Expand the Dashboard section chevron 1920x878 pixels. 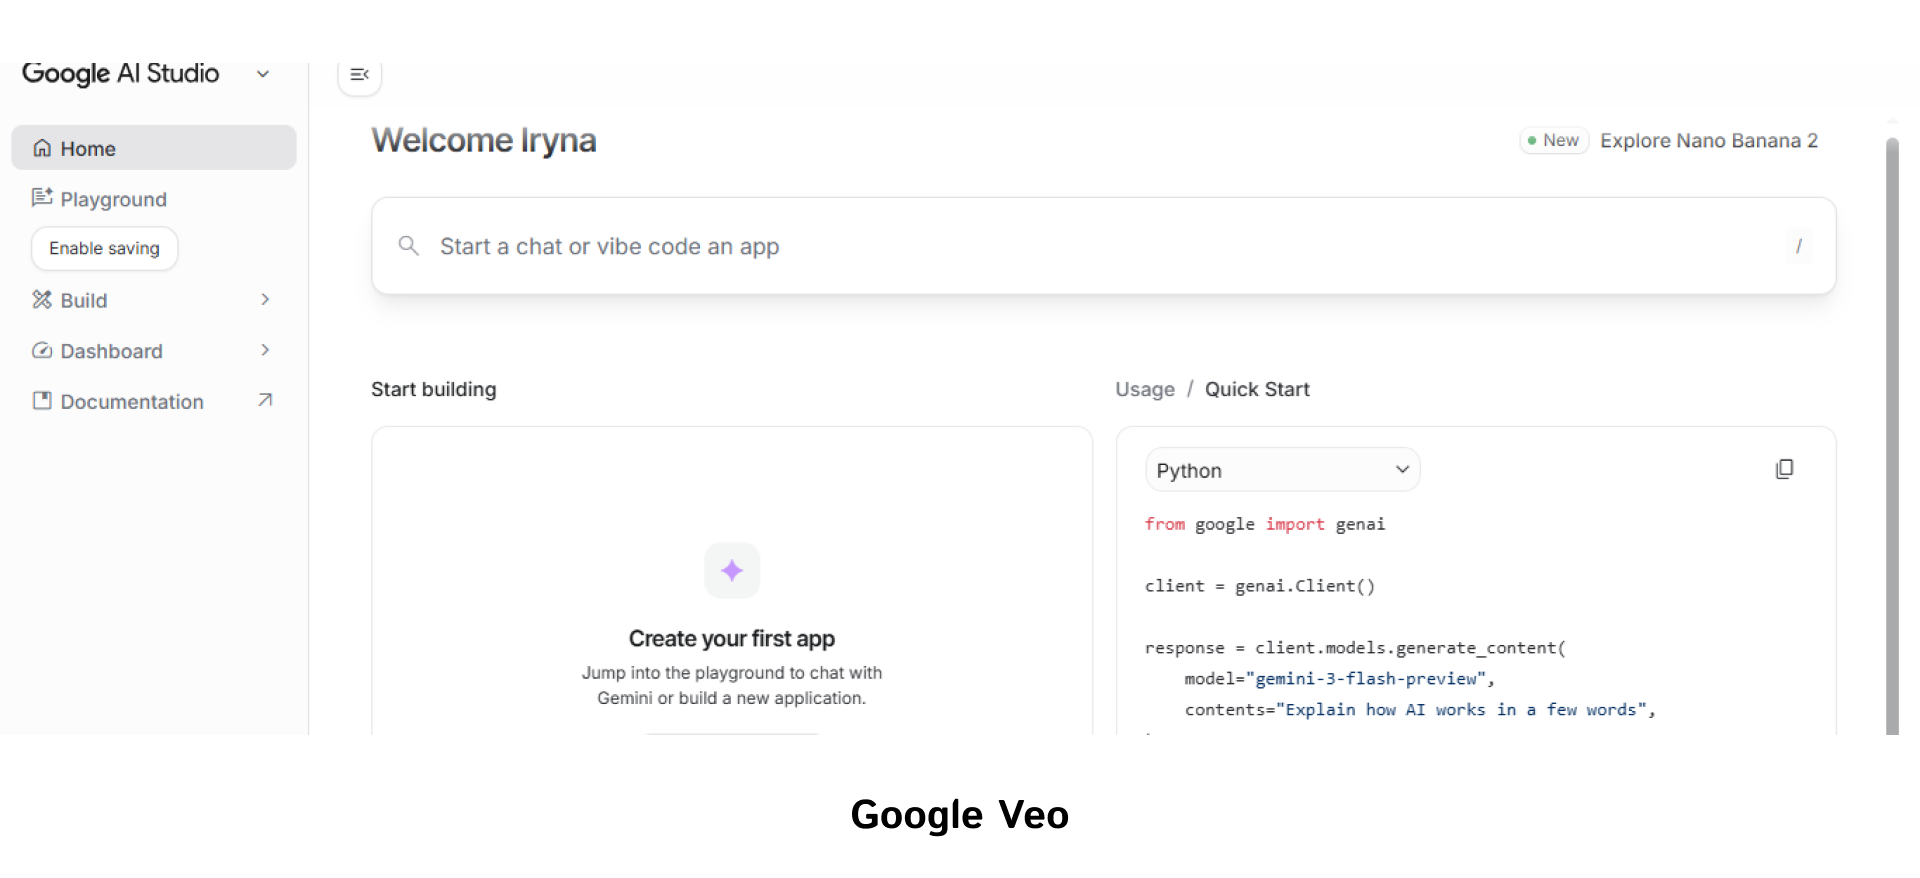pyautogui.click(x=265, y=350)
